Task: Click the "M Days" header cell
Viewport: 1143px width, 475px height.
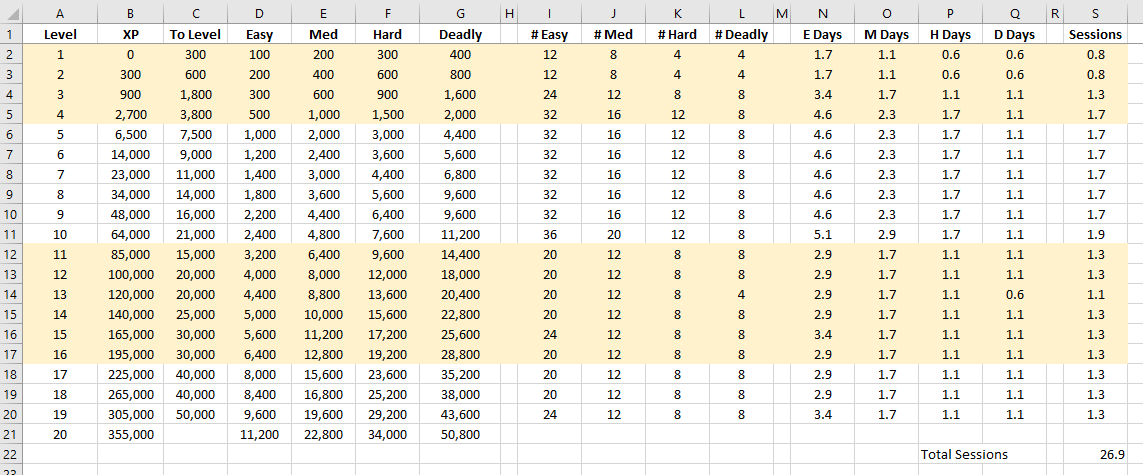Action: point(886,34)
